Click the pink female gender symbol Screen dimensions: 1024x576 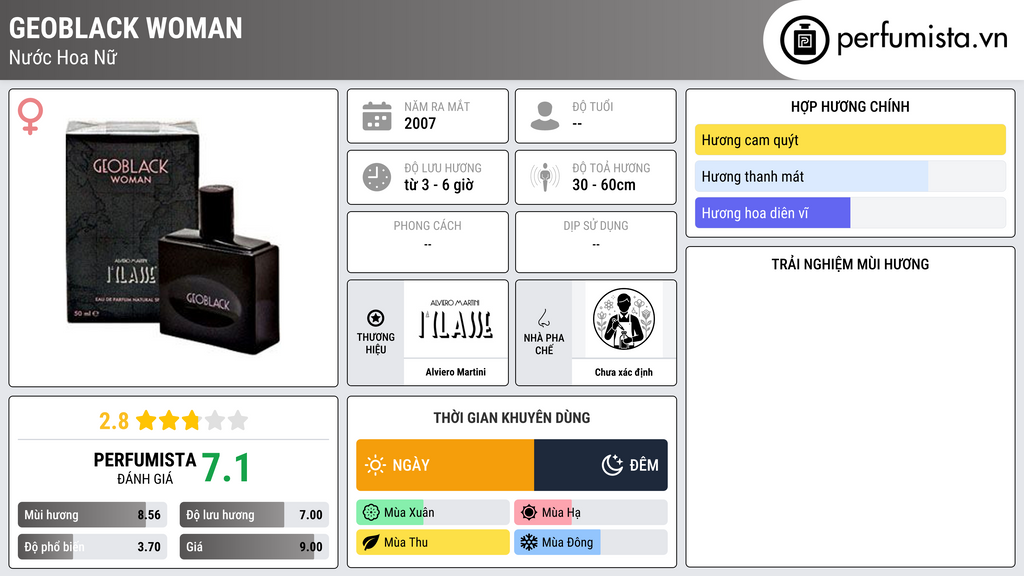click(x=30, y=116)
